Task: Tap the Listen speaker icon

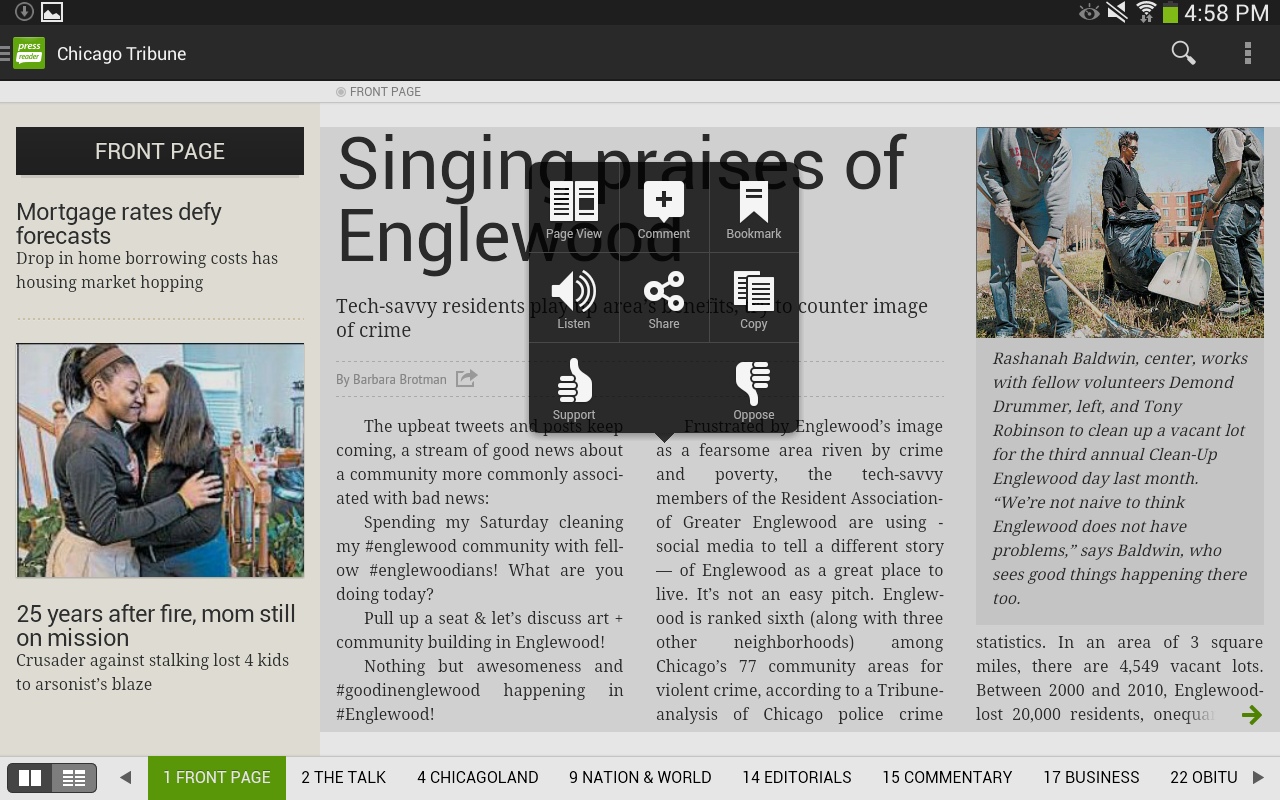Action: 574,298
